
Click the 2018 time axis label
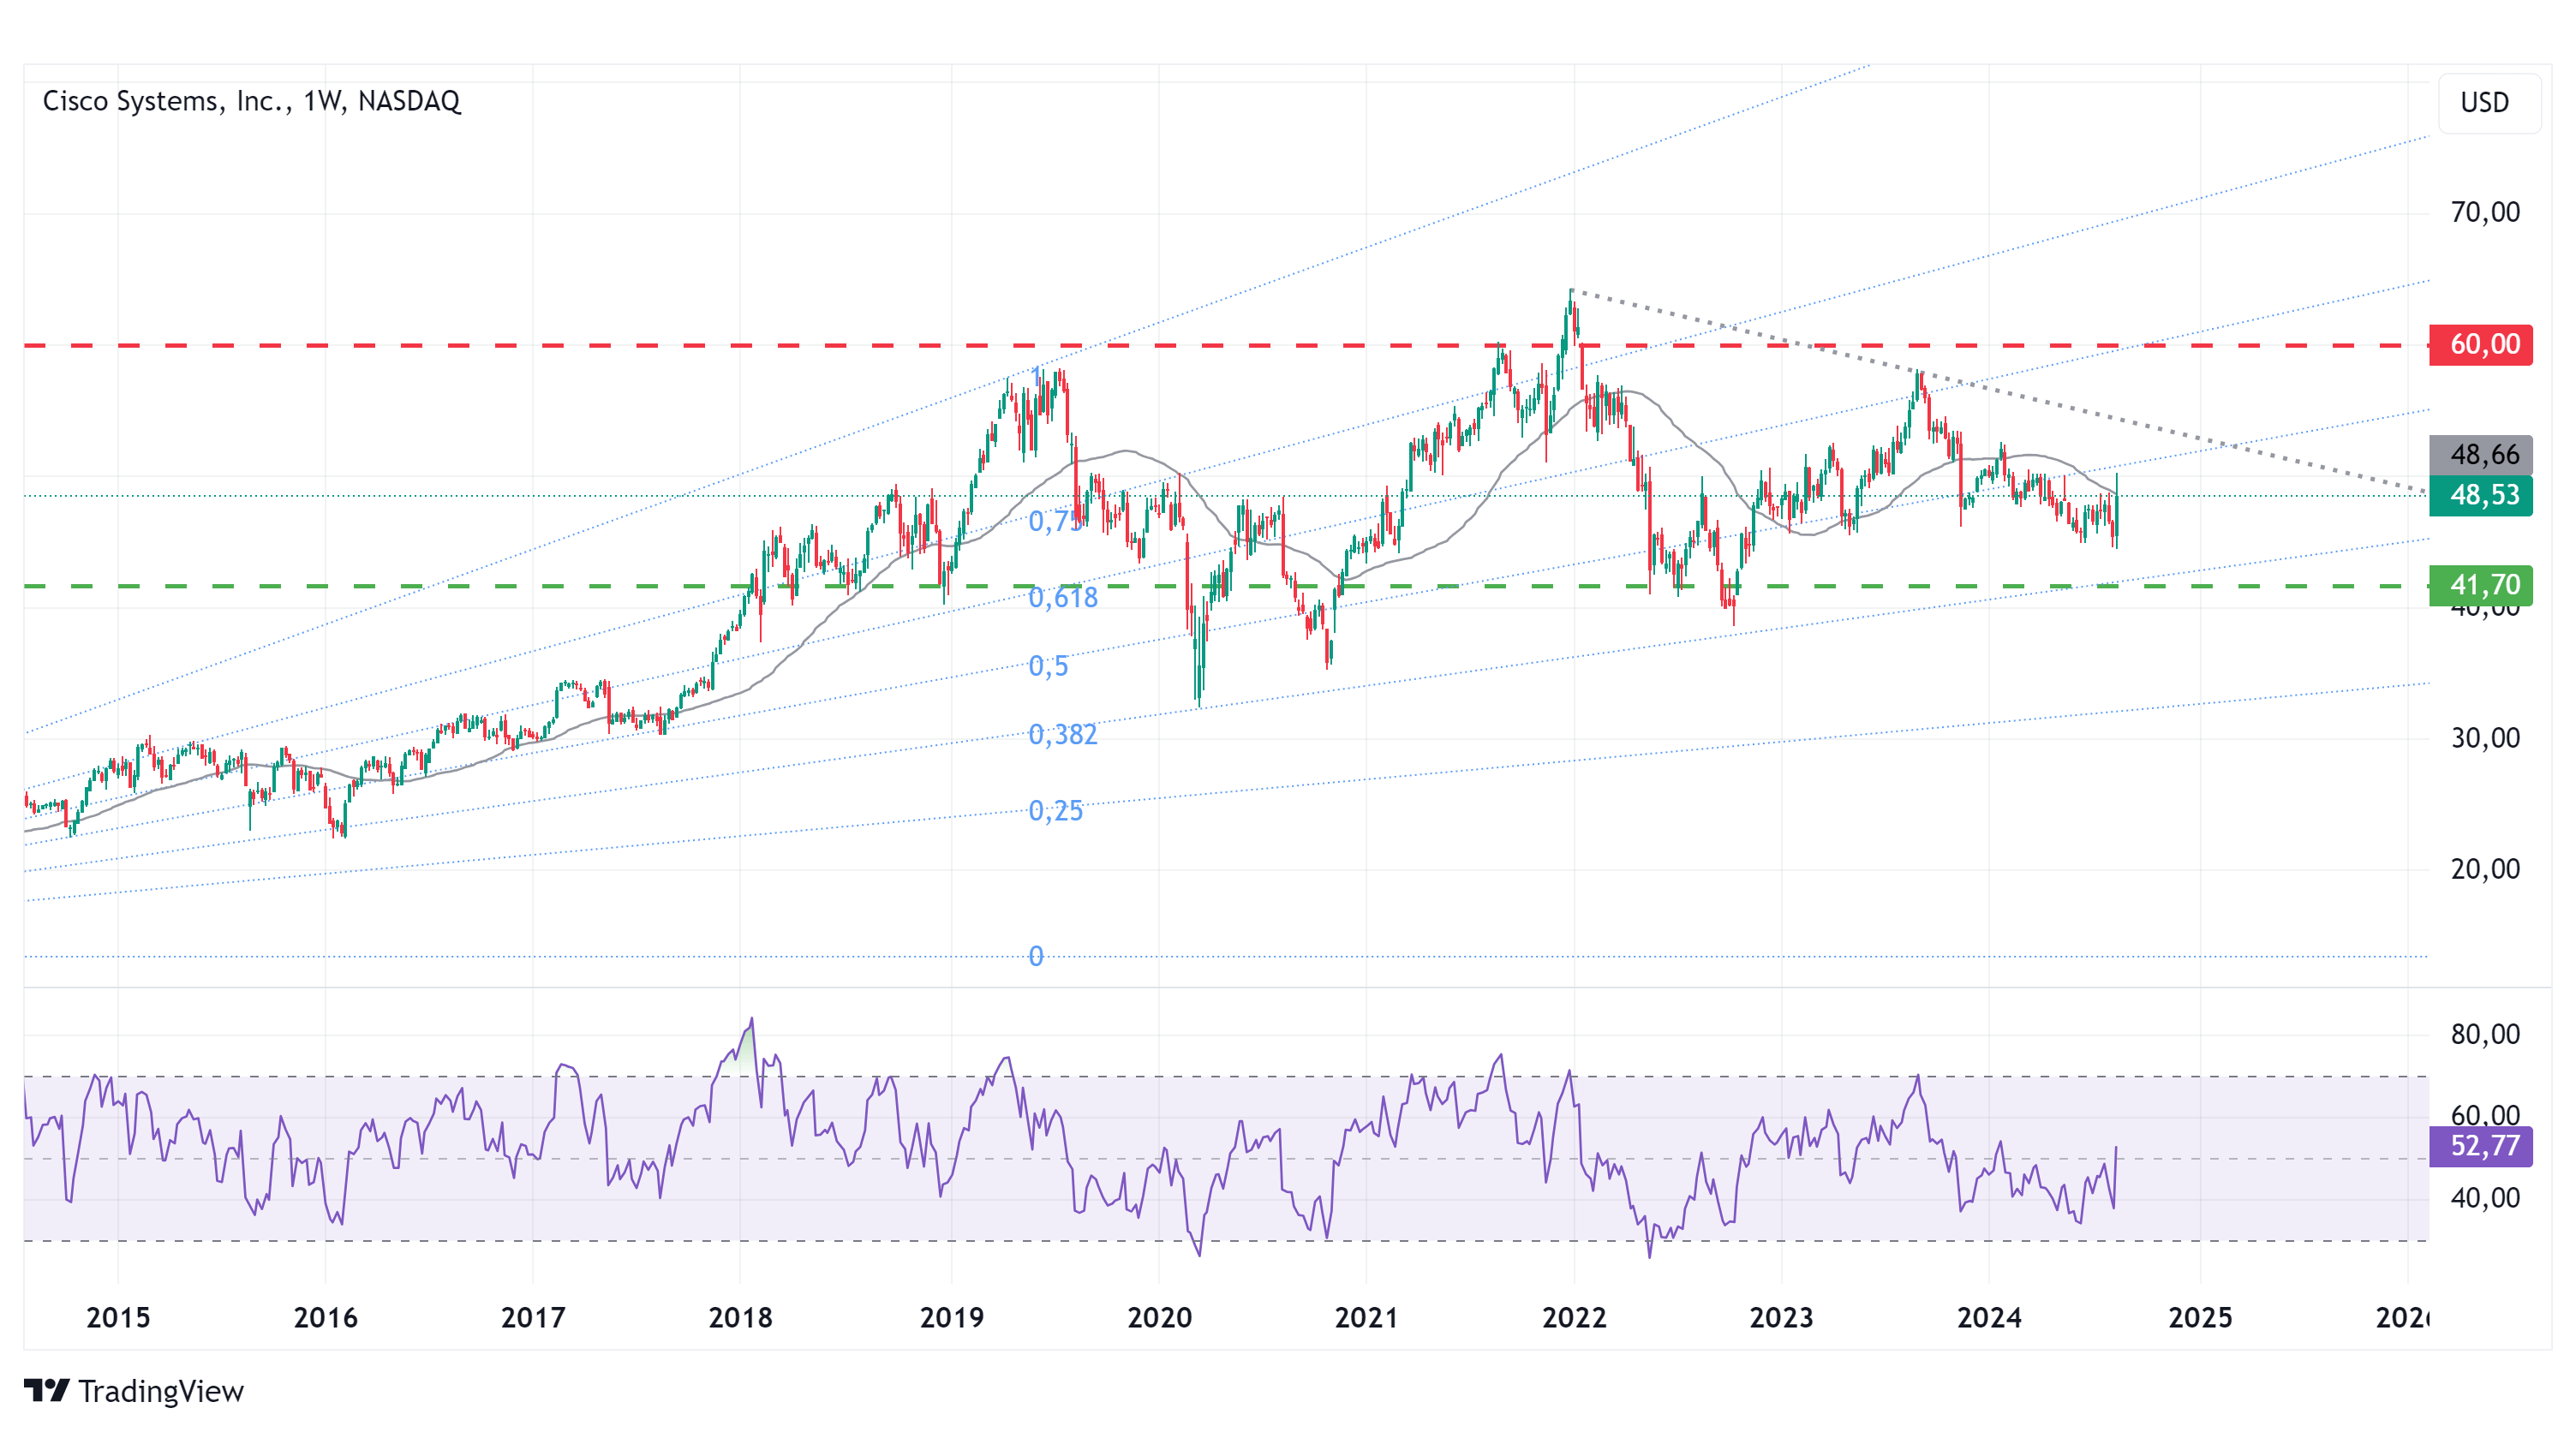740,1318
